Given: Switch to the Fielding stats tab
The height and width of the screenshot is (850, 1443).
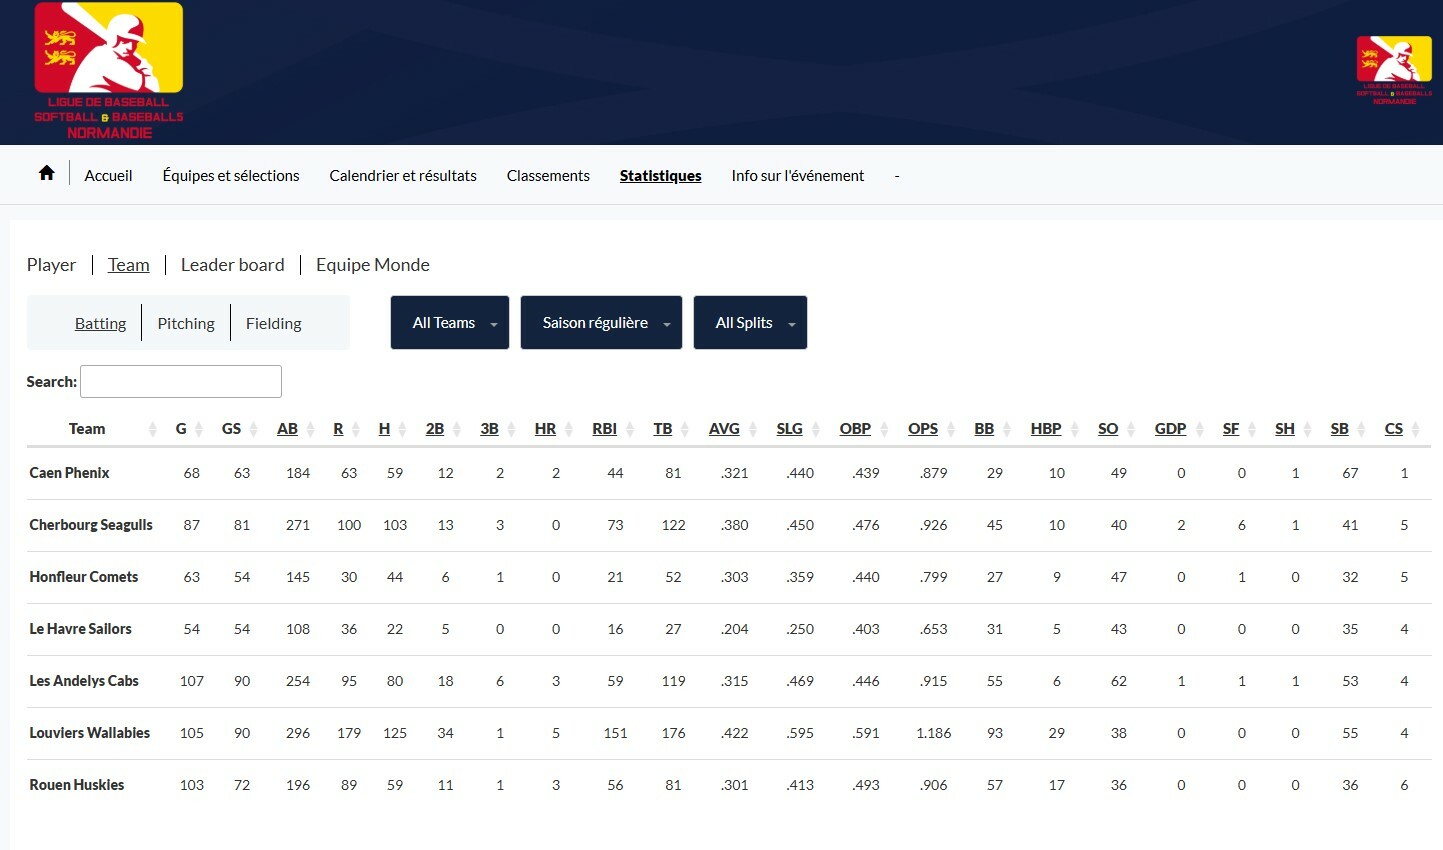Looking at the screenshot, I should (x=273, y=324).
